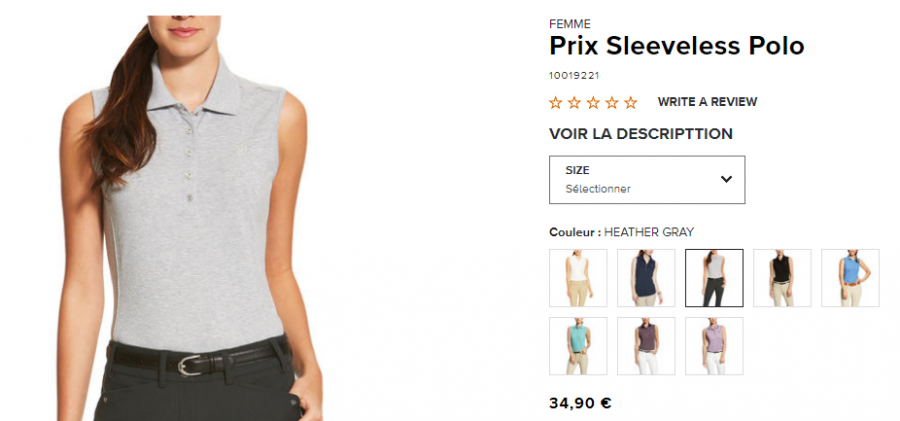Click the Prix Sleeveless Polo title
The width and height of the screenshot is (900, 421).
[677, 46]
